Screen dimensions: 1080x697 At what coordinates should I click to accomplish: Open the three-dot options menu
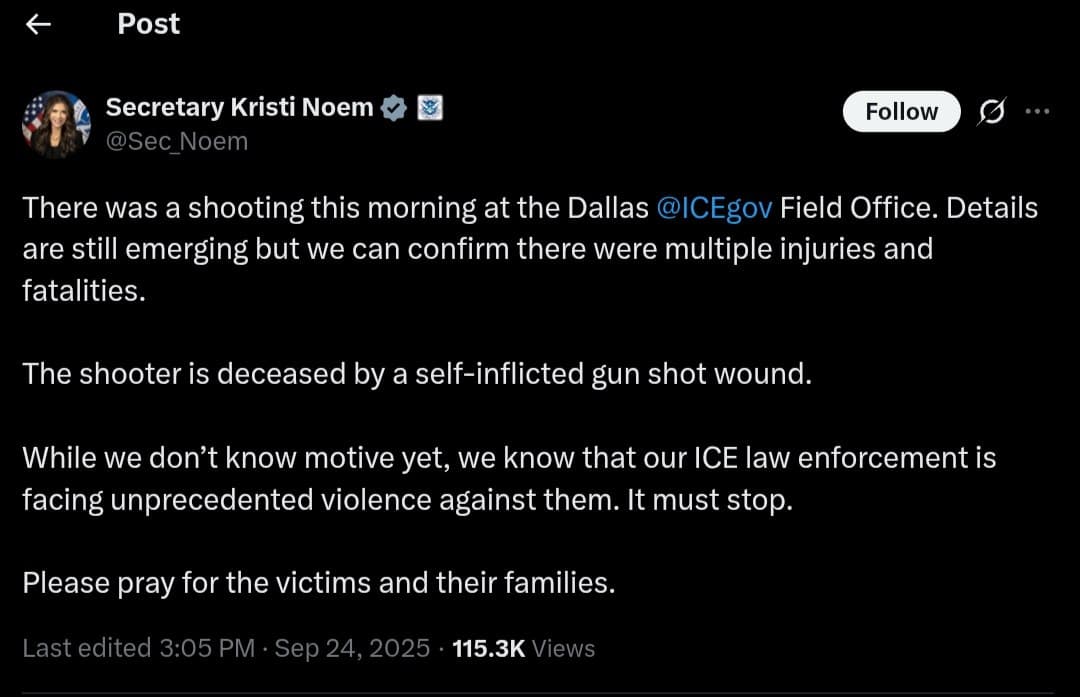point(1037,111)
